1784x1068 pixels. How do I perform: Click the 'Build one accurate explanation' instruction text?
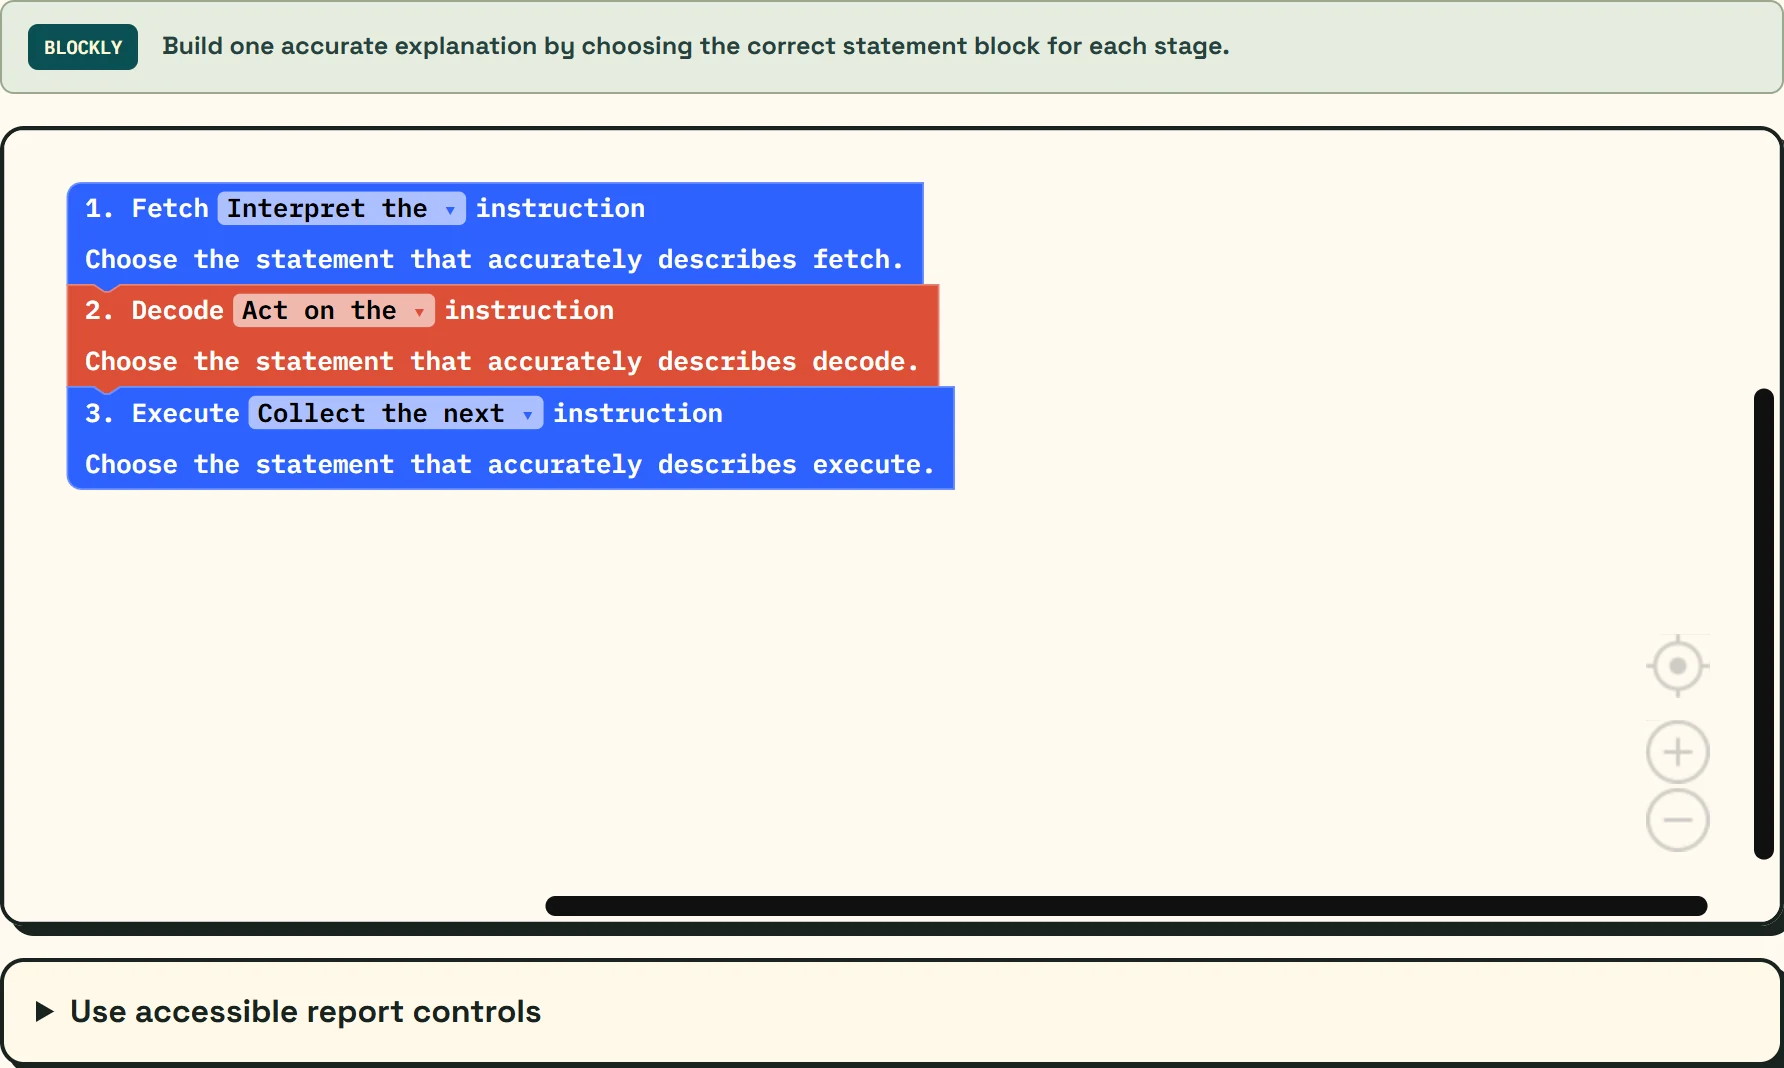pyautogui.click(x=696, y=46)
